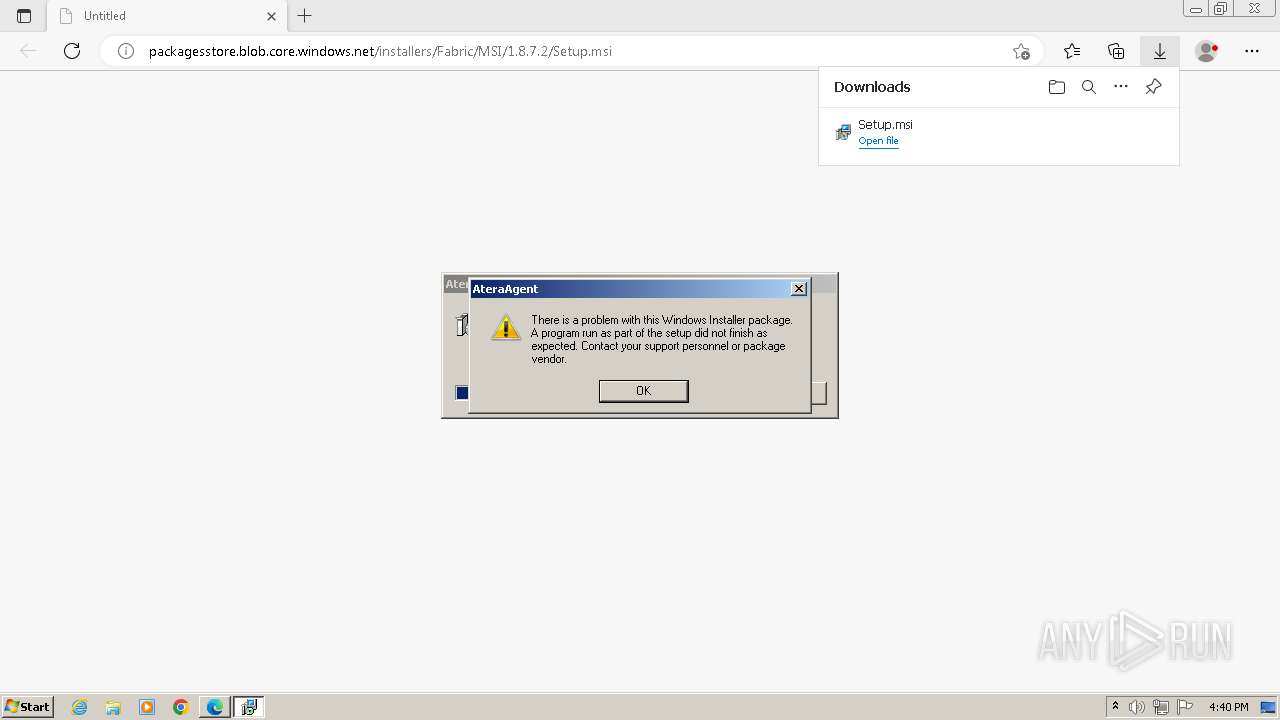
Task: Click the Setup.msi installer file icon
Action: pos(843,132)
